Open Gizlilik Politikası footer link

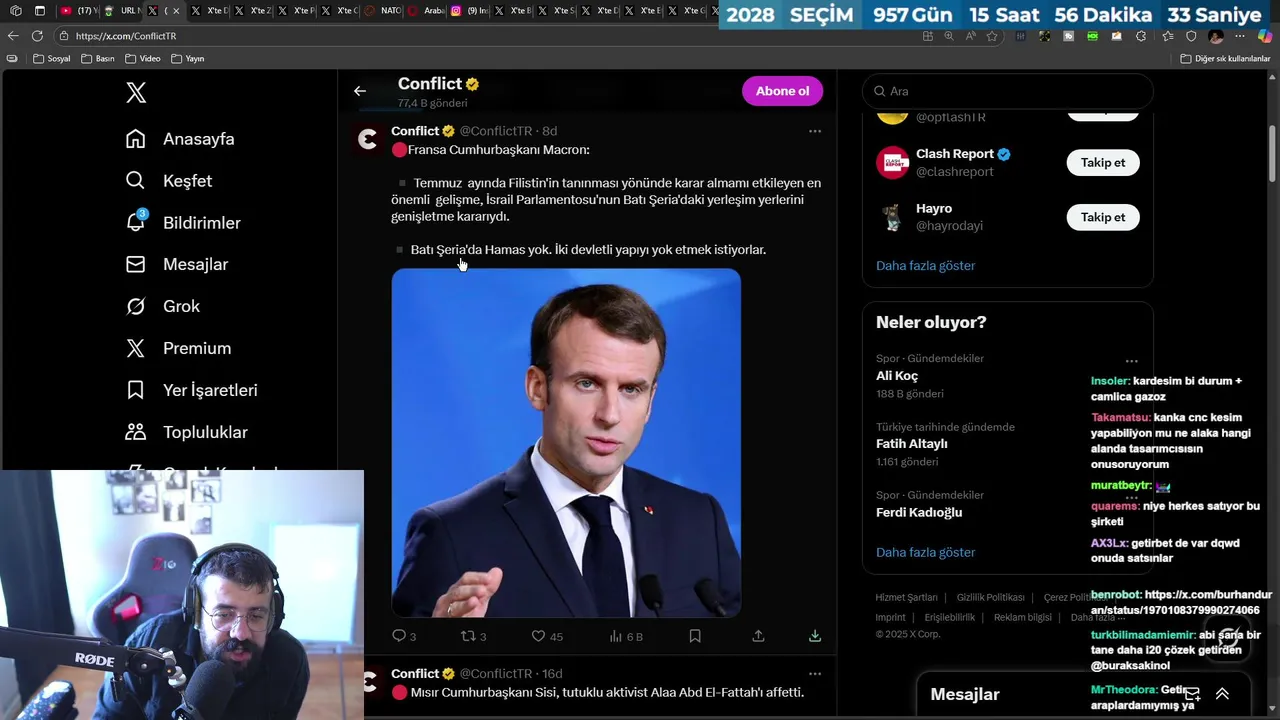[x=990, y=598]
